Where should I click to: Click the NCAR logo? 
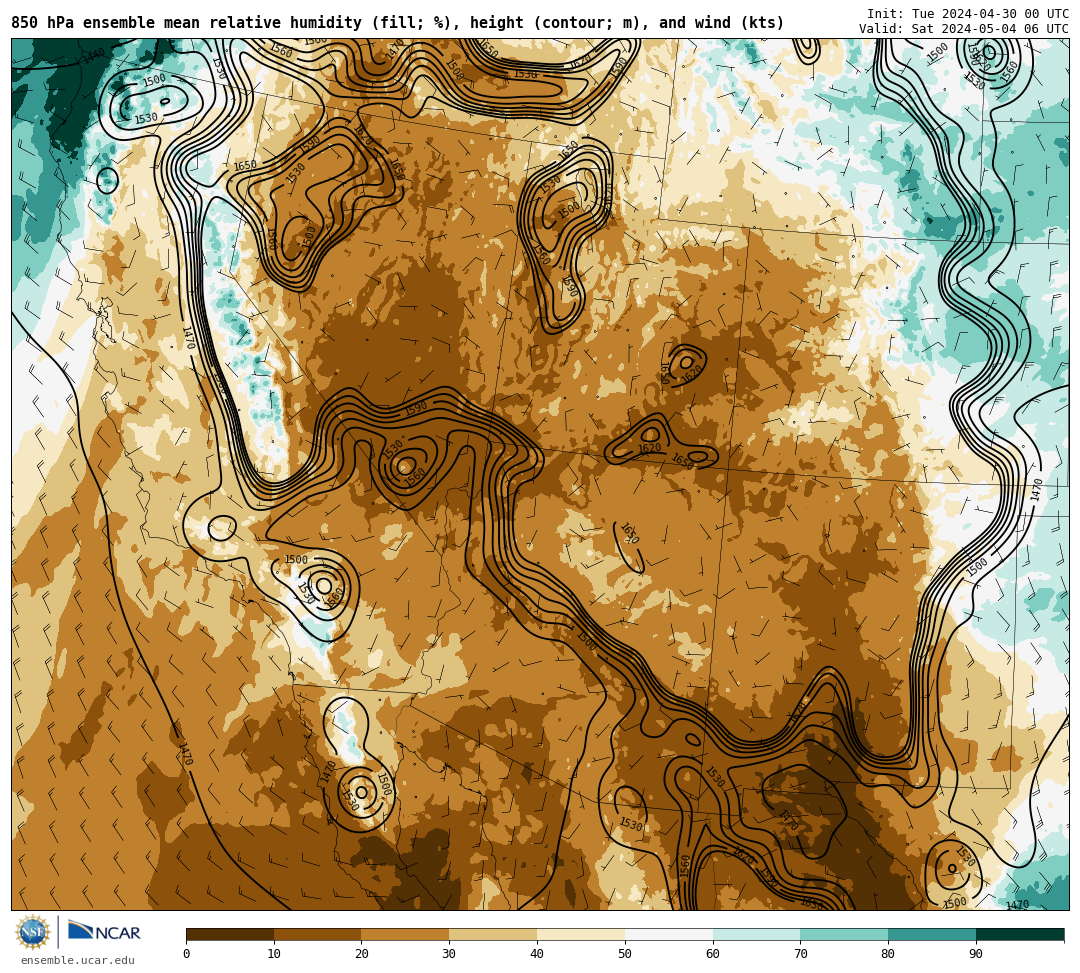[104, 932]
